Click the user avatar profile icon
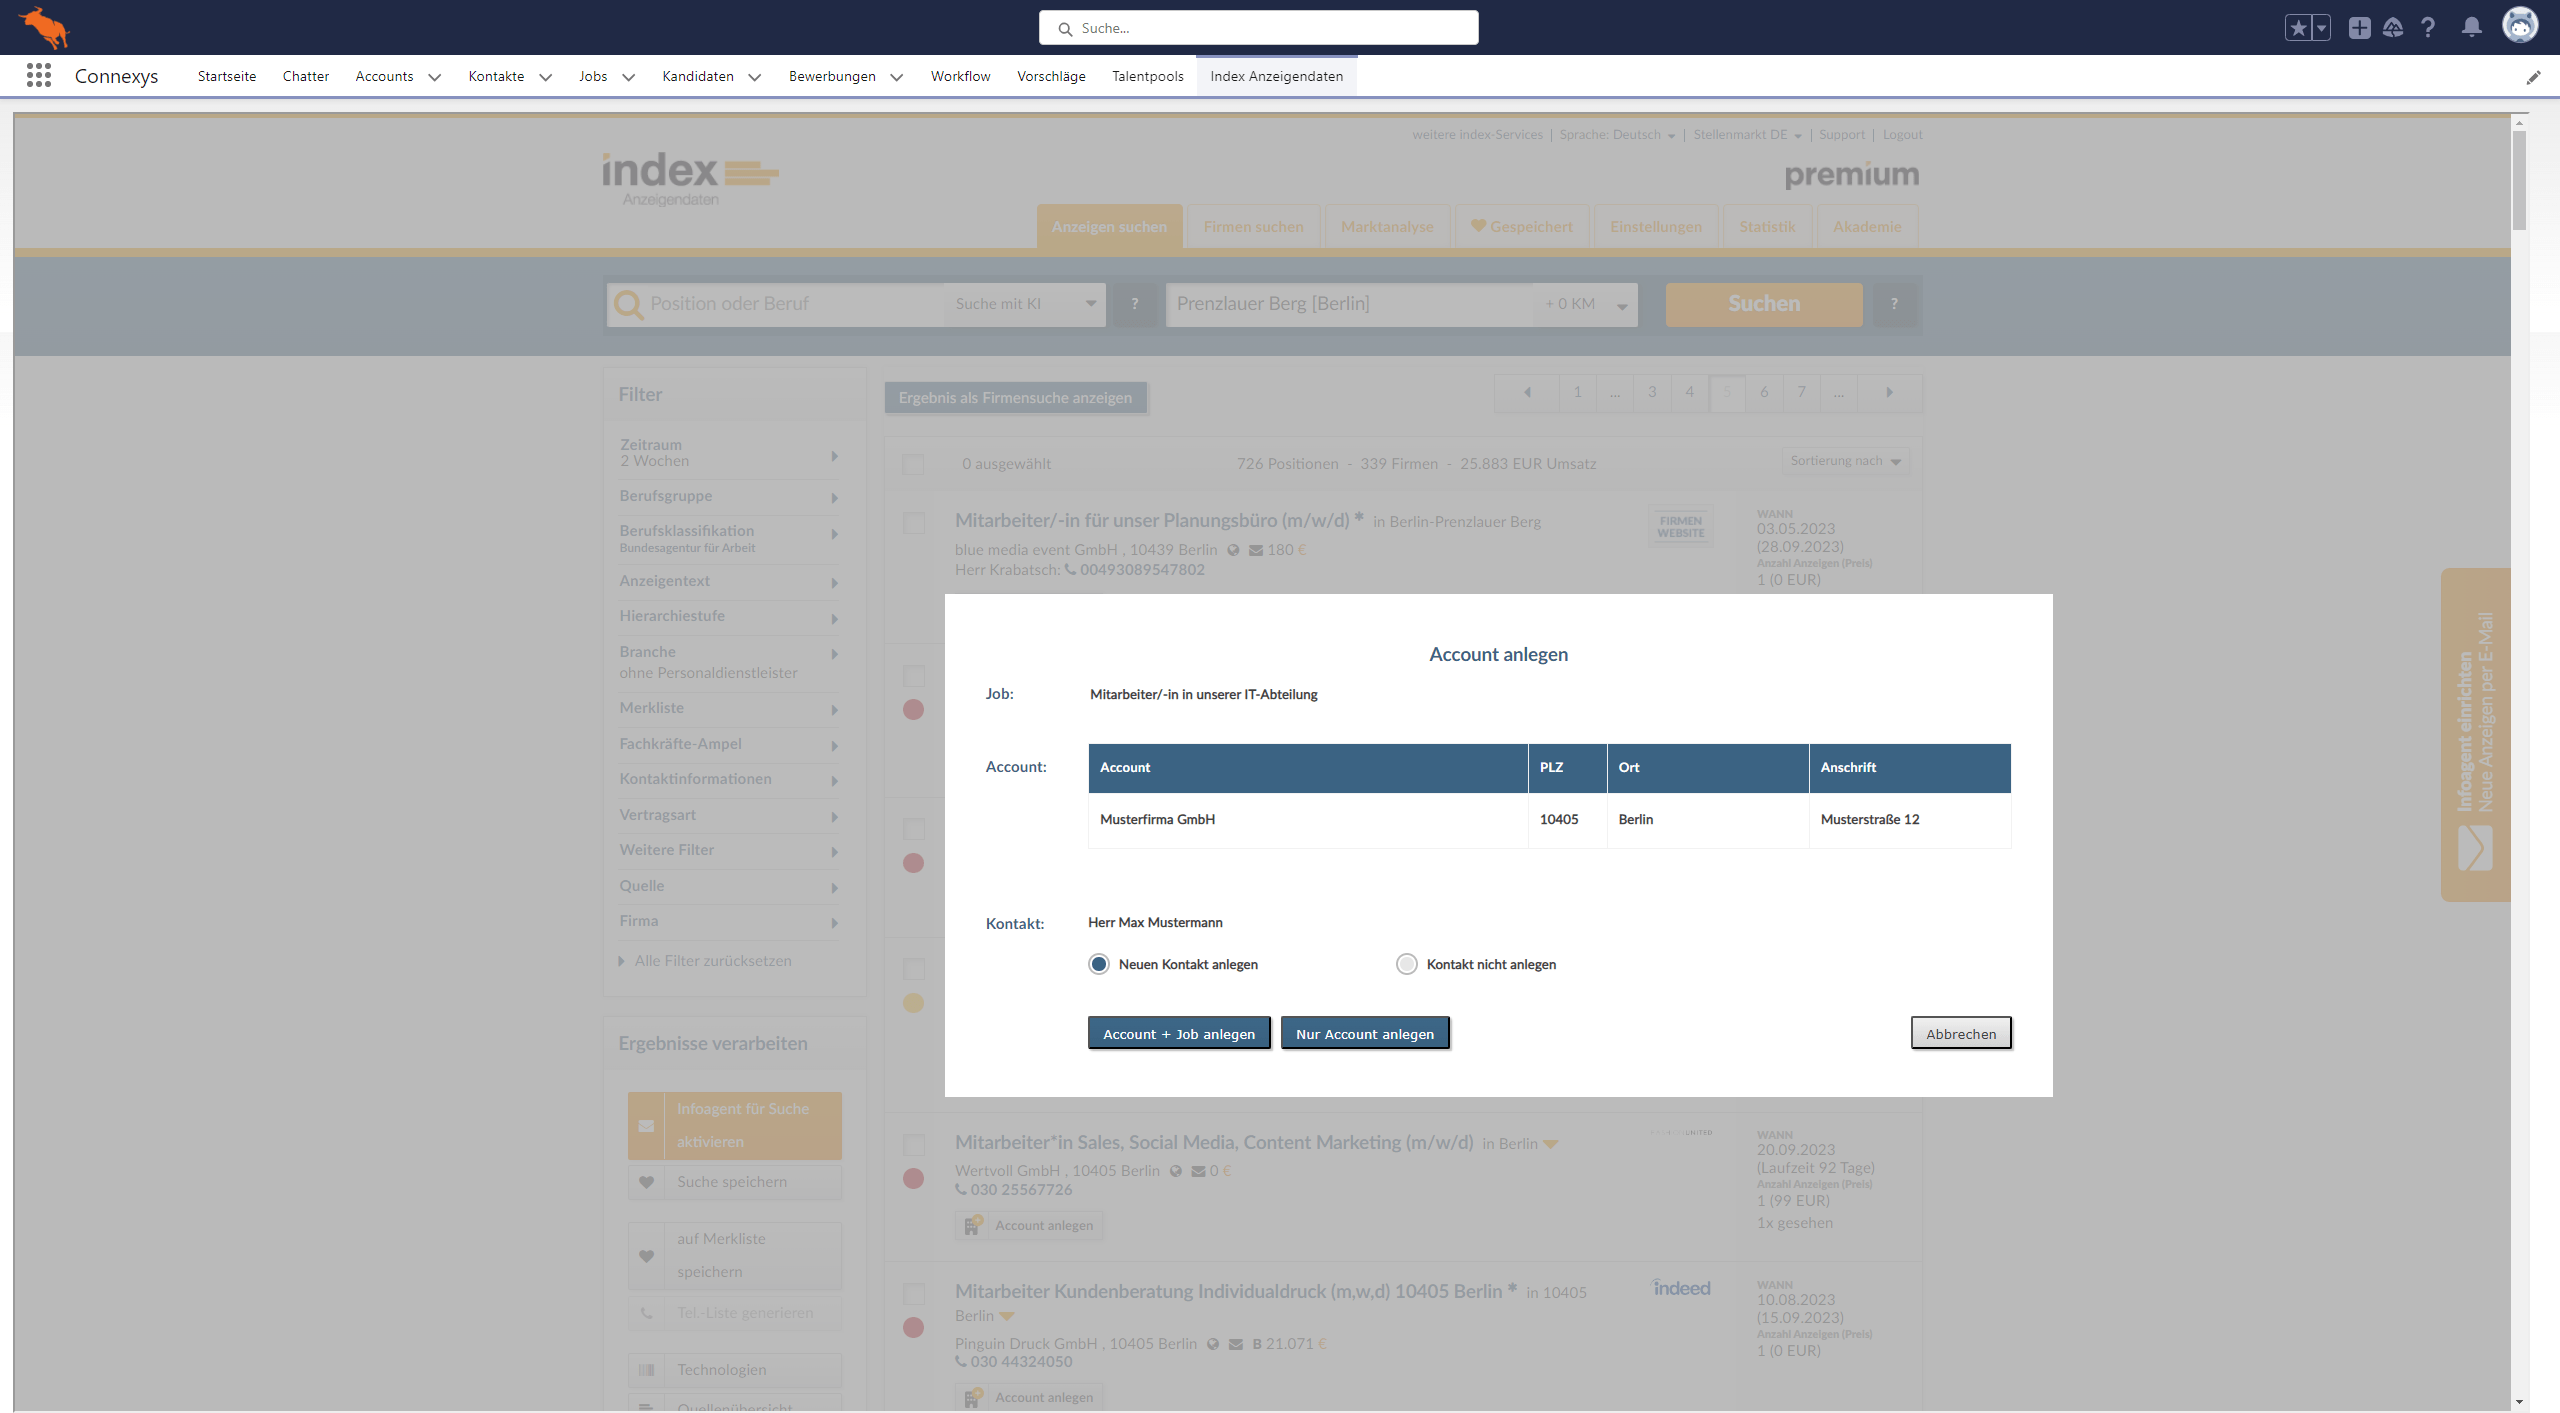This screenshot has width=2560, height=1413. (2519, 26)
